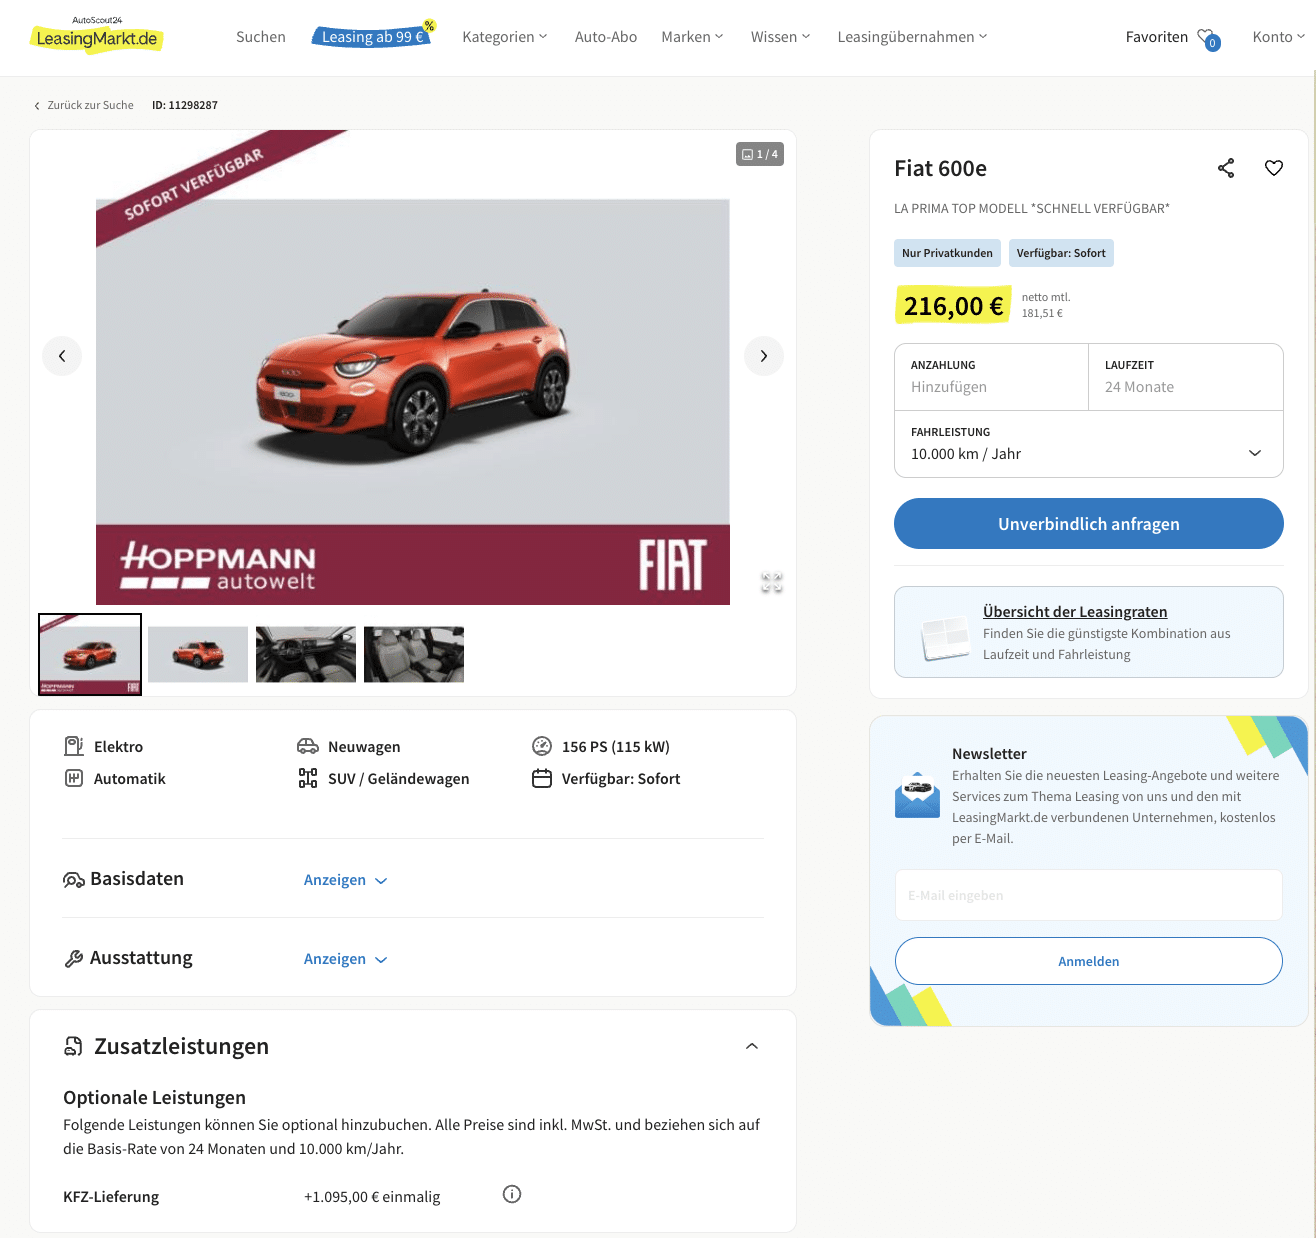Screen dimensions: 1316x1238
Task: Click Laufzeit 24 Monate field
Action: tap(1186, 377)
